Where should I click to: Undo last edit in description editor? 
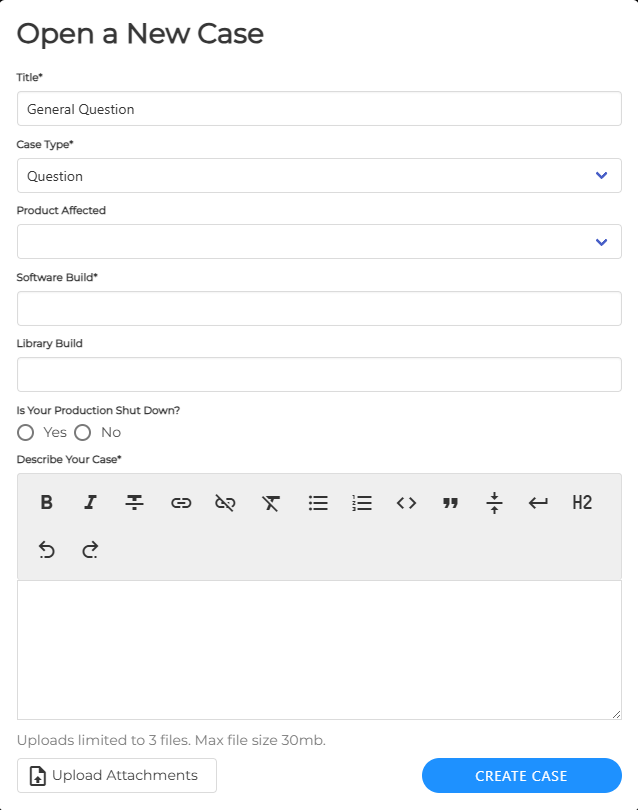click(46, 549)
